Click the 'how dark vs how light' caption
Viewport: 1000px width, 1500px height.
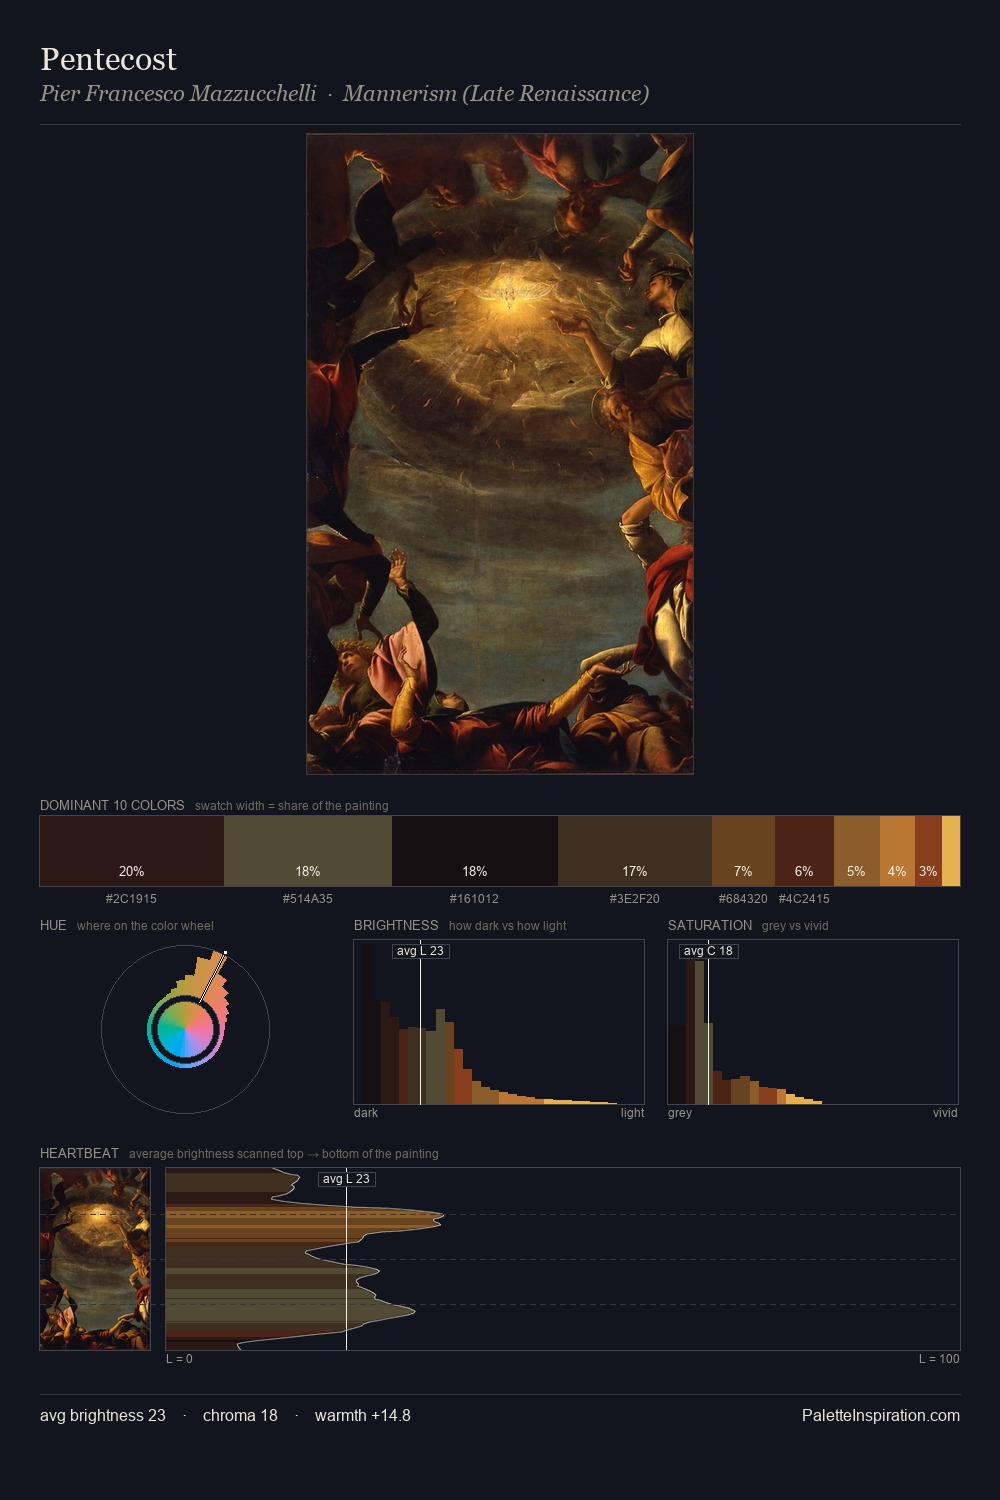[508, 926]
